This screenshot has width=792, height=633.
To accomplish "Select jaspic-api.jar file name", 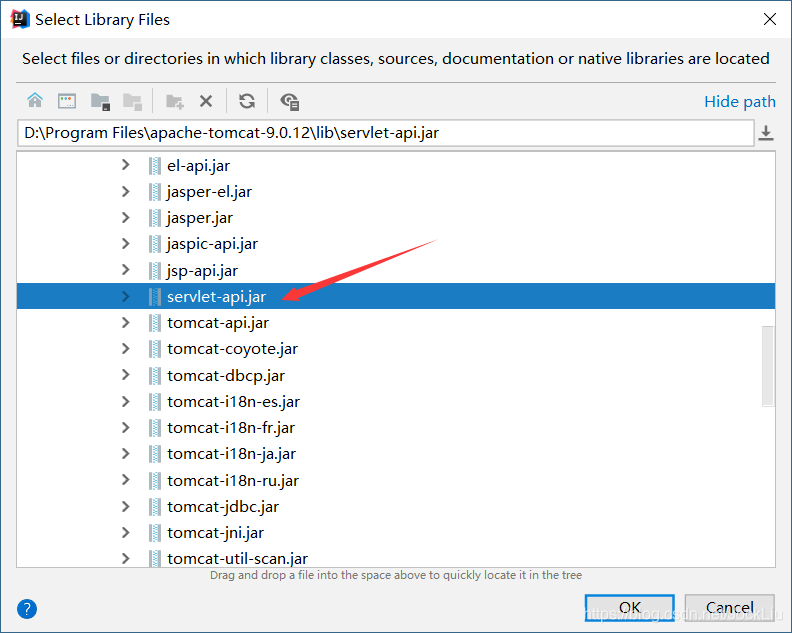I will (212, 244).
